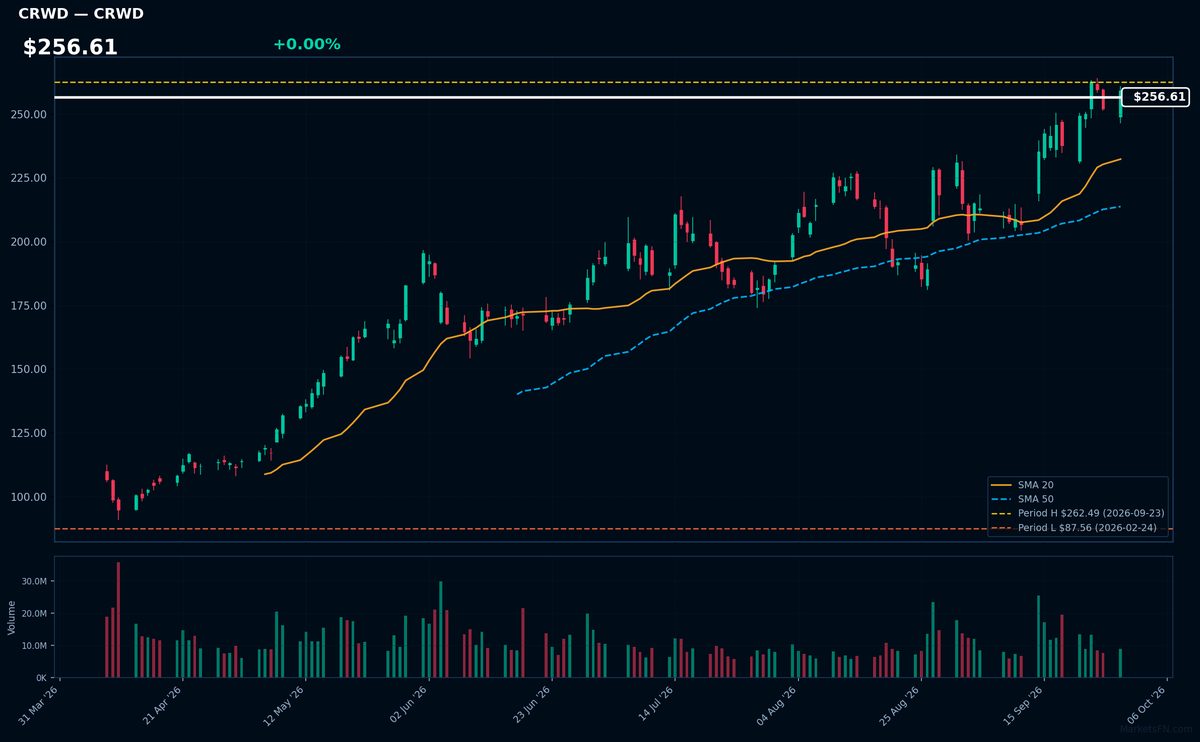The height and width of the screenshot is (742, 1200).
Task: Click the 175.00 price axis label
Action: click(x=31, y=306)
